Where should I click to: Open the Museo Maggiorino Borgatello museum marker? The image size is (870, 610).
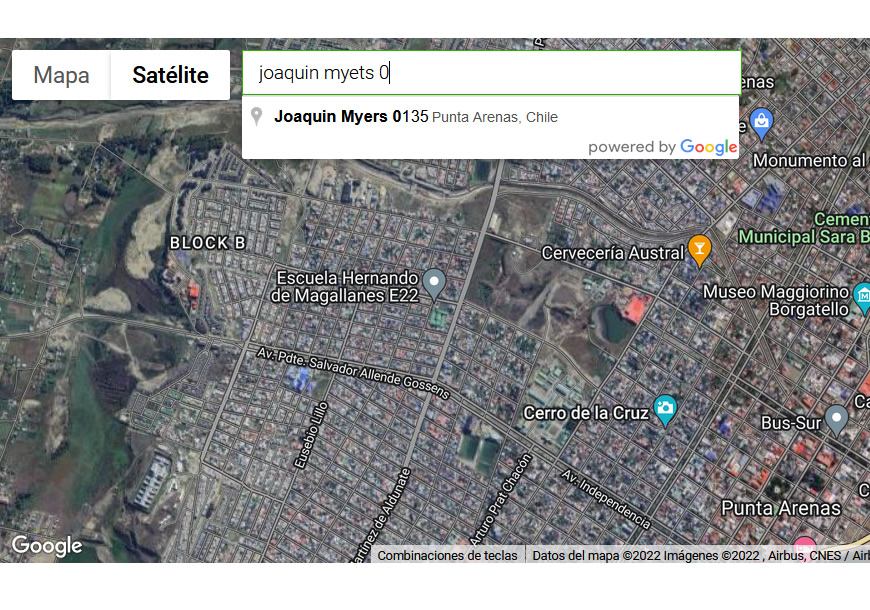tap(862, 298)
